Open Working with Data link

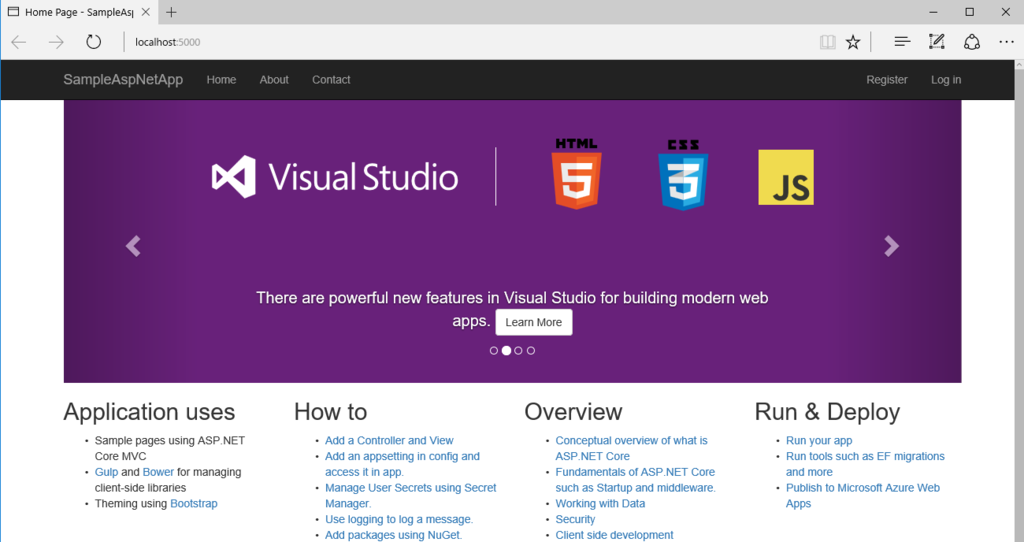click(x=600, y=503)
